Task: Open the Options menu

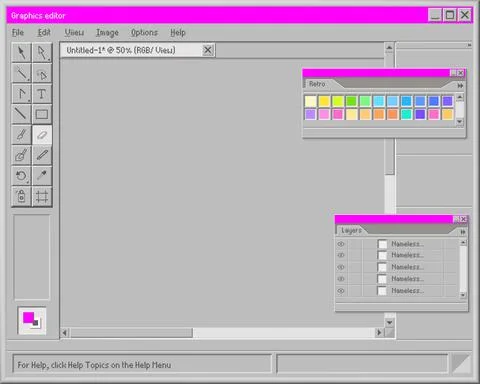Action: (144, 33)
